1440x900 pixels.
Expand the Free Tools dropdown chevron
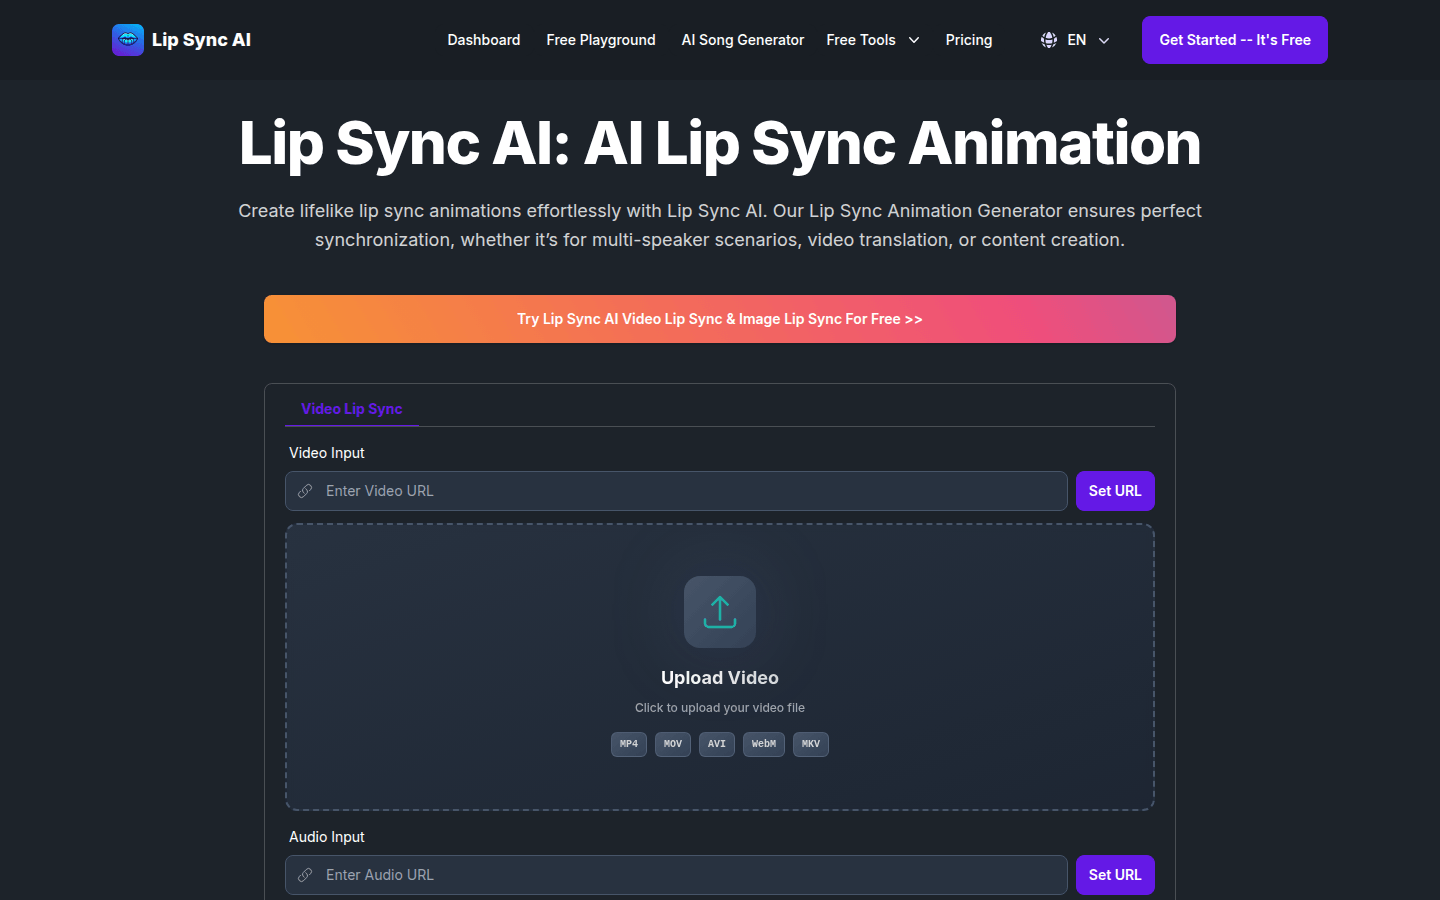pos(914,40)
